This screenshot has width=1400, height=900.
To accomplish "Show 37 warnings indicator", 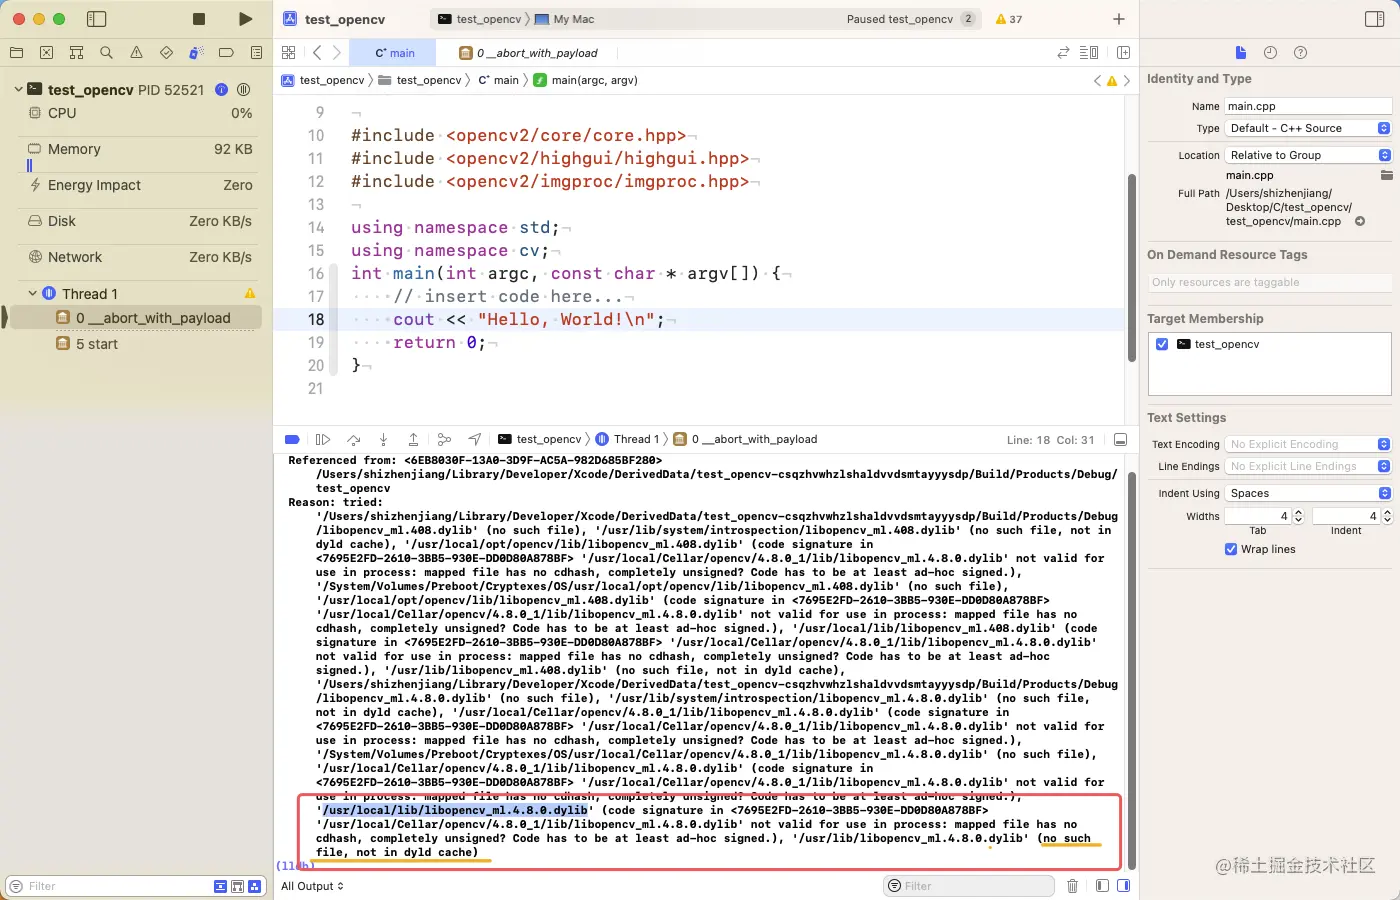I will click(x=1009, y=19).
